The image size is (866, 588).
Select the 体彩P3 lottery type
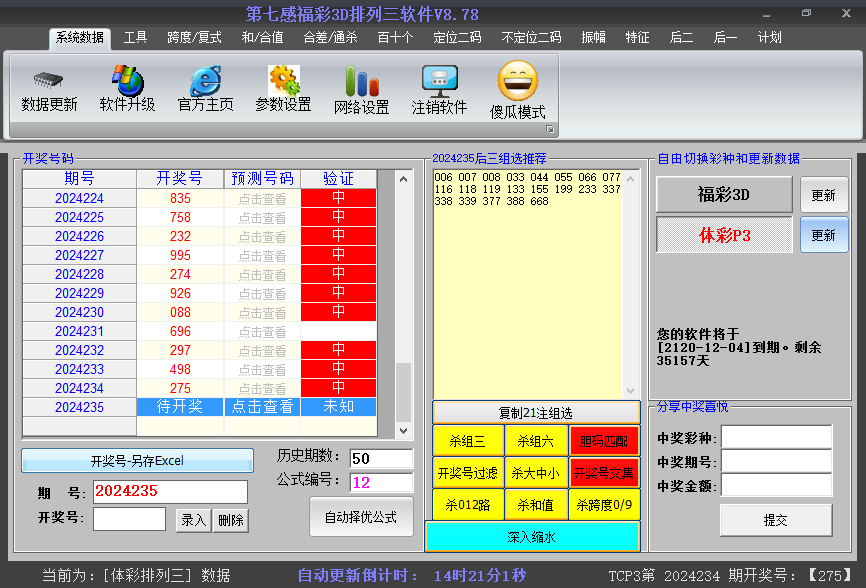[723, 236]
